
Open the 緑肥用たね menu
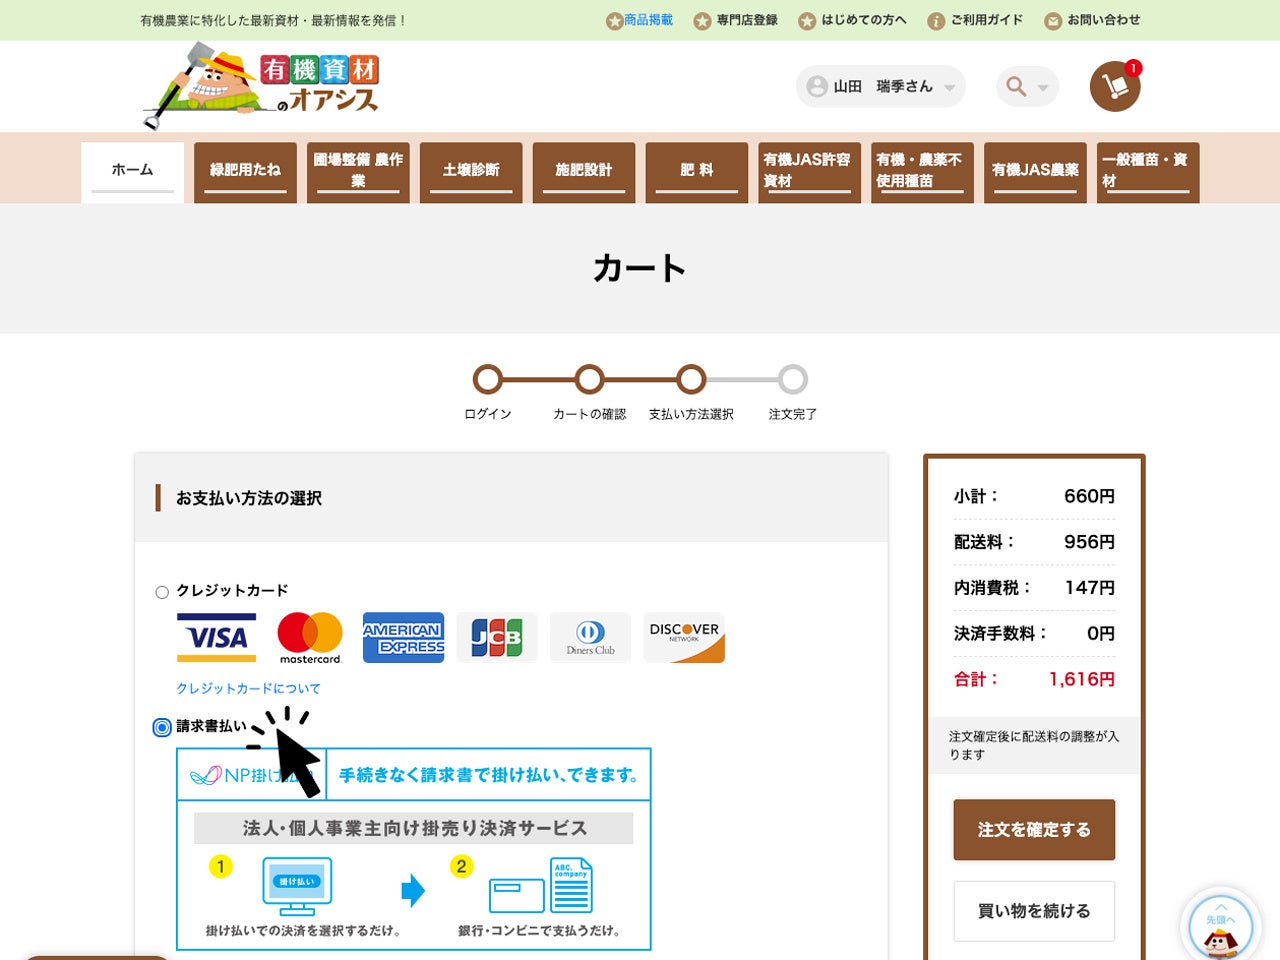[245, 172]
